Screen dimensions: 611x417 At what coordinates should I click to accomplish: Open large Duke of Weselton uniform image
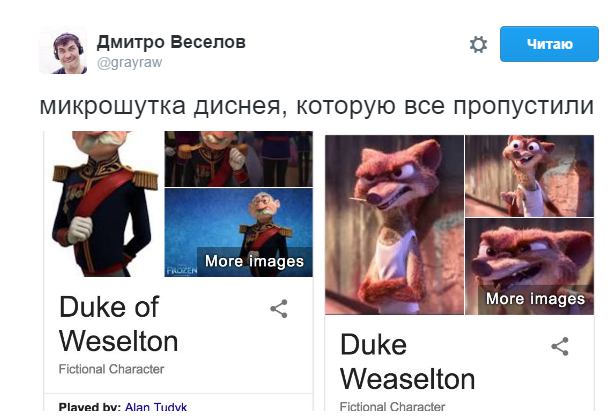(x=103, y=204)
